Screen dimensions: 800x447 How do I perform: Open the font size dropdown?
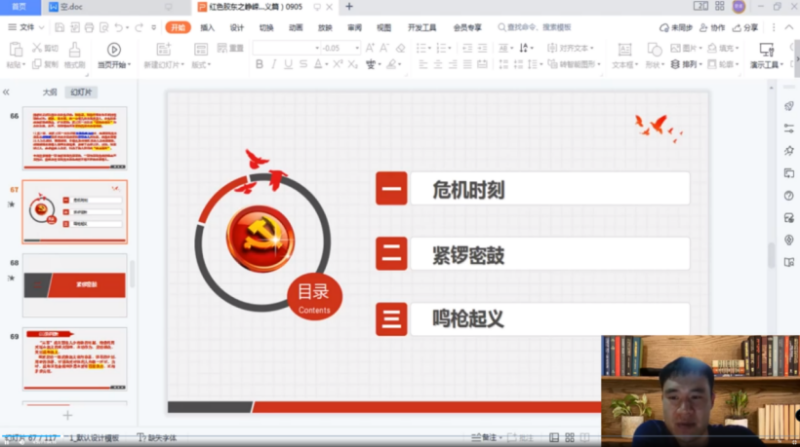(357, 48)
